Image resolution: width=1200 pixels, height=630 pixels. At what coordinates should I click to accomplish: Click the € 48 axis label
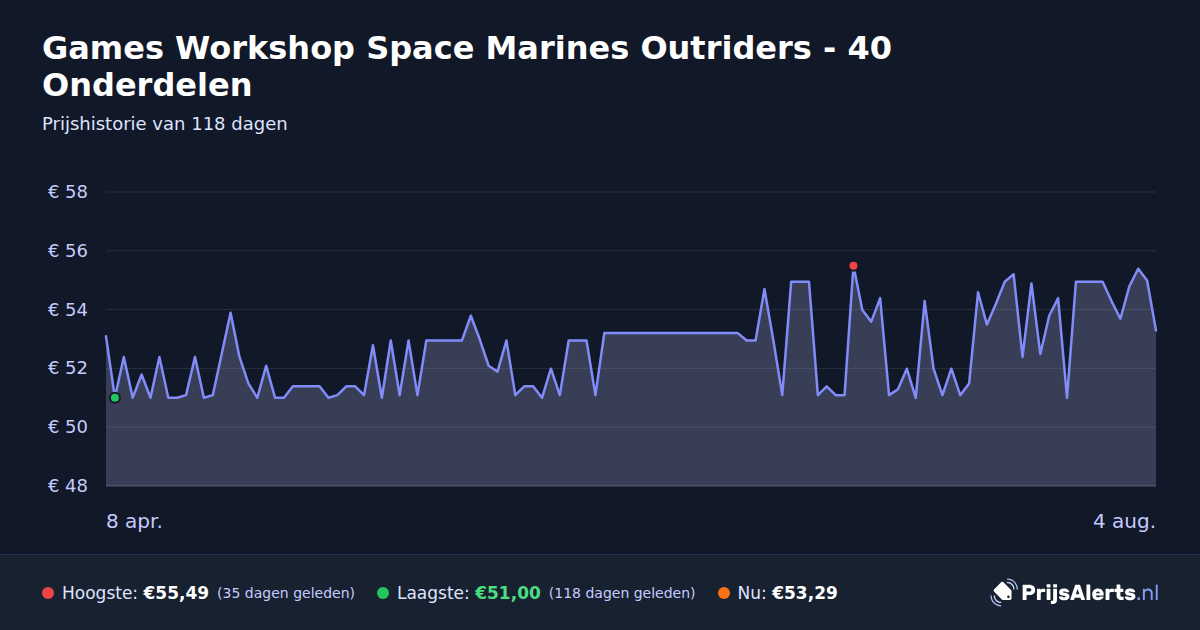click(x=68, y=486)
